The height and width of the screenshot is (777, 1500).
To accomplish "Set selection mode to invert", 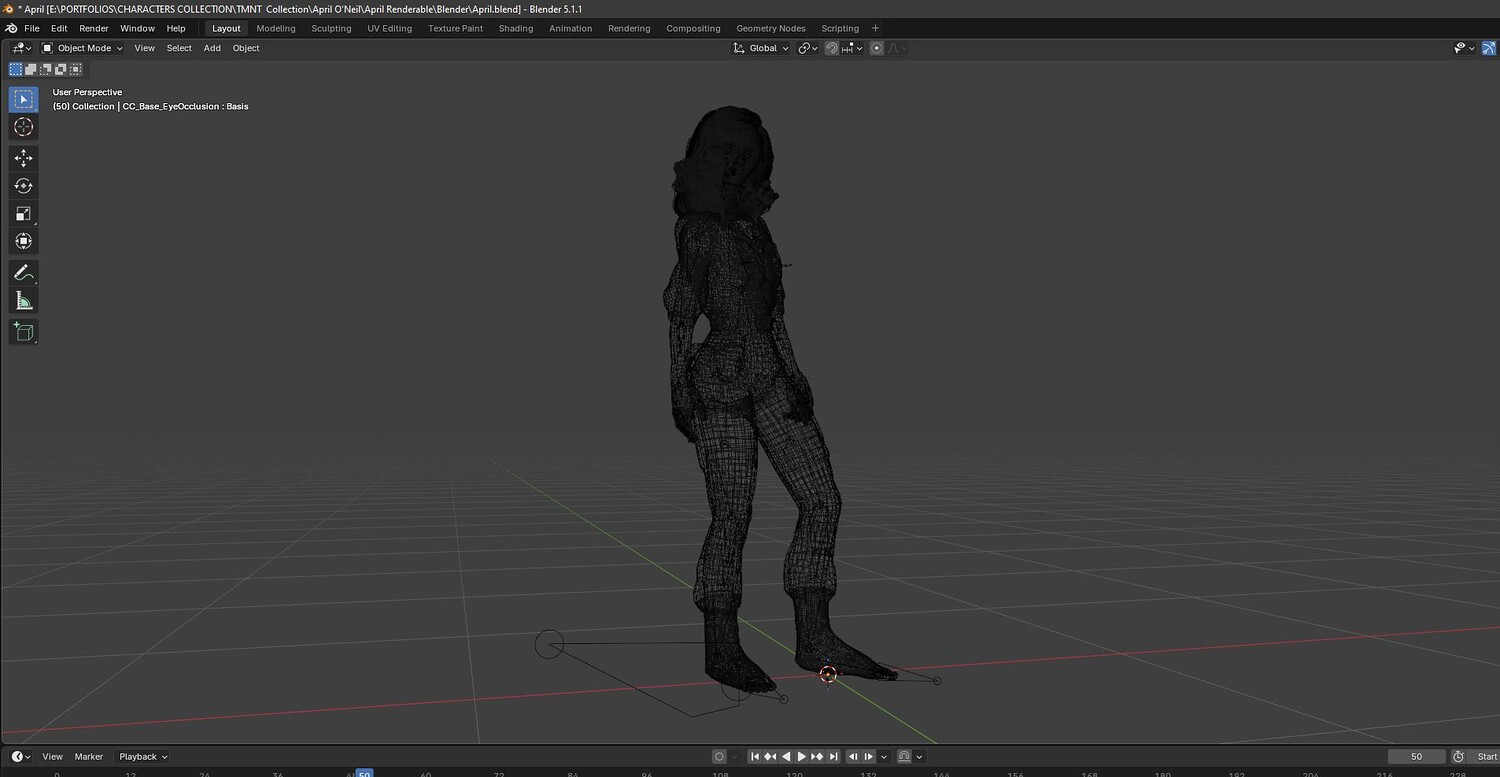I will (61, 69).
